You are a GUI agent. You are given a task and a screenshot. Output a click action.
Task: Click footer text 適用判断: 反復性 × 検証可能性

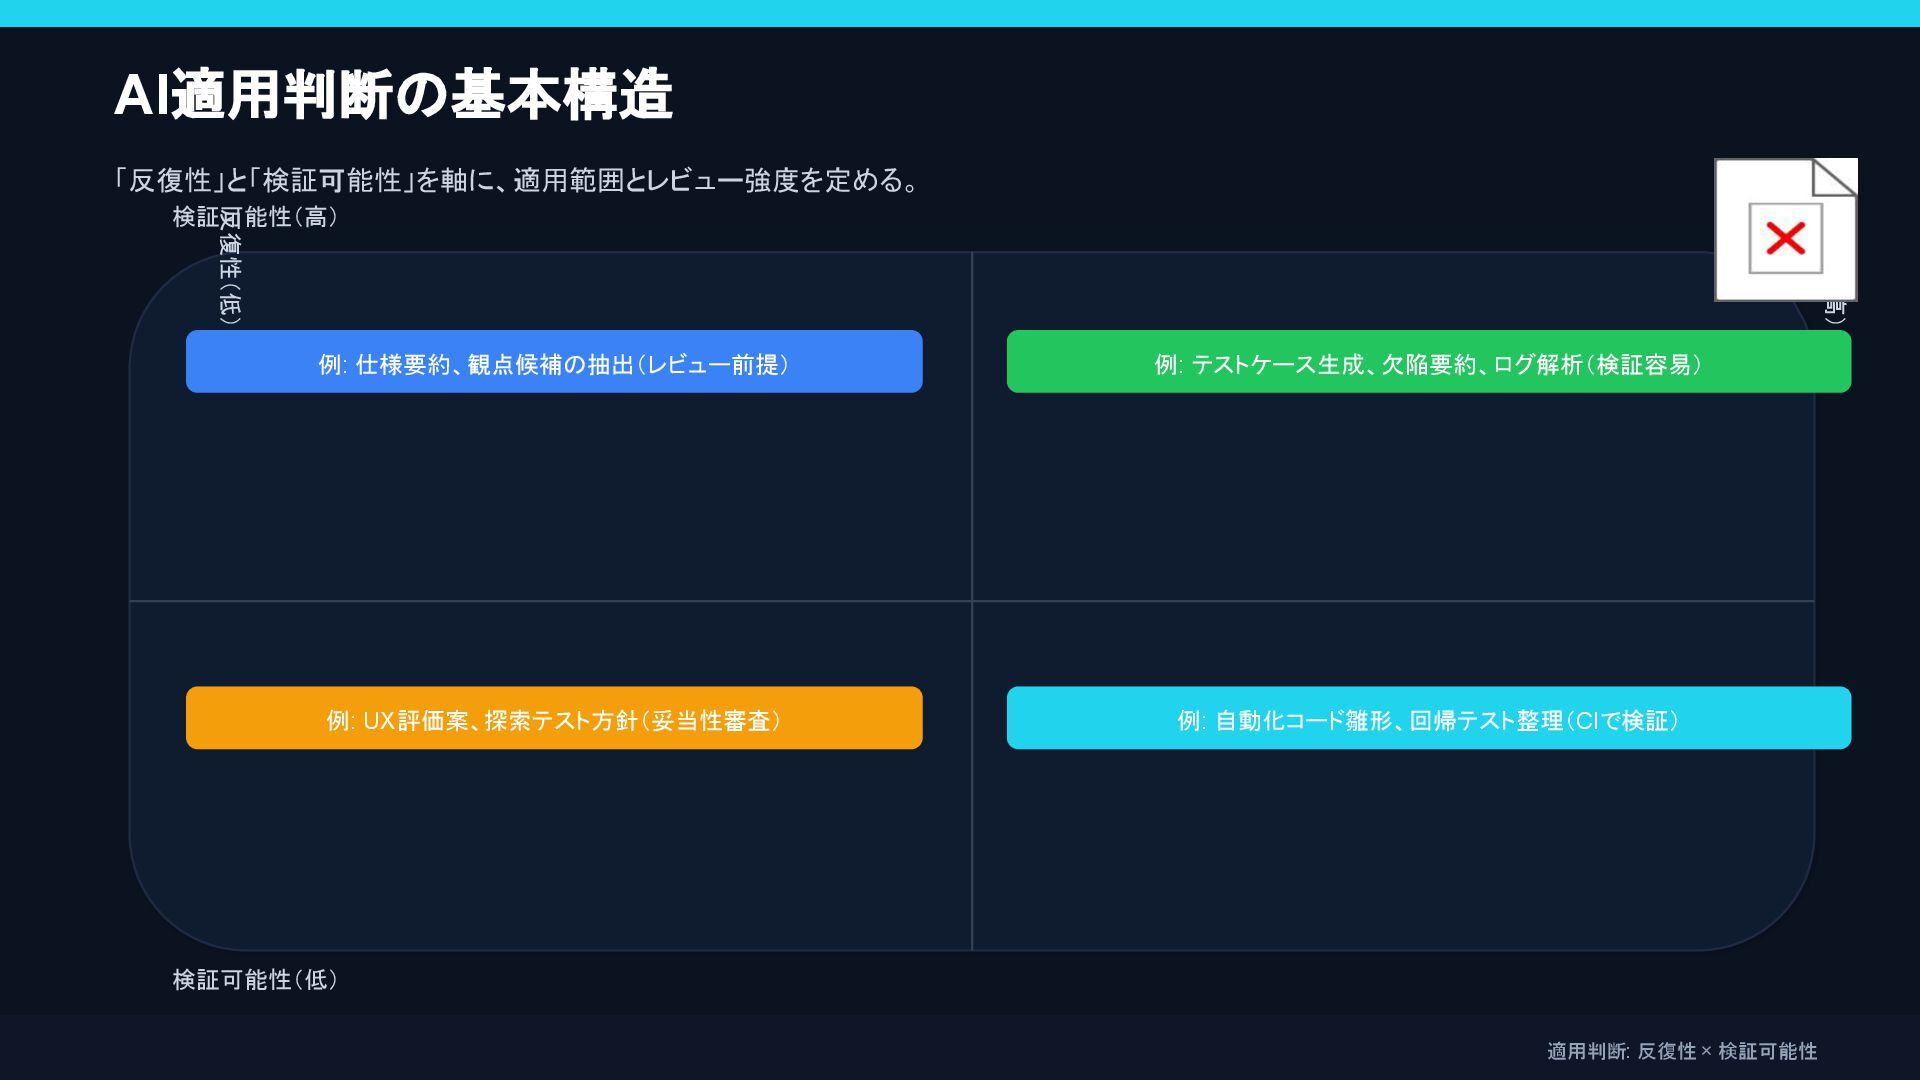pyautogui.click(x=1681, y=1051)
